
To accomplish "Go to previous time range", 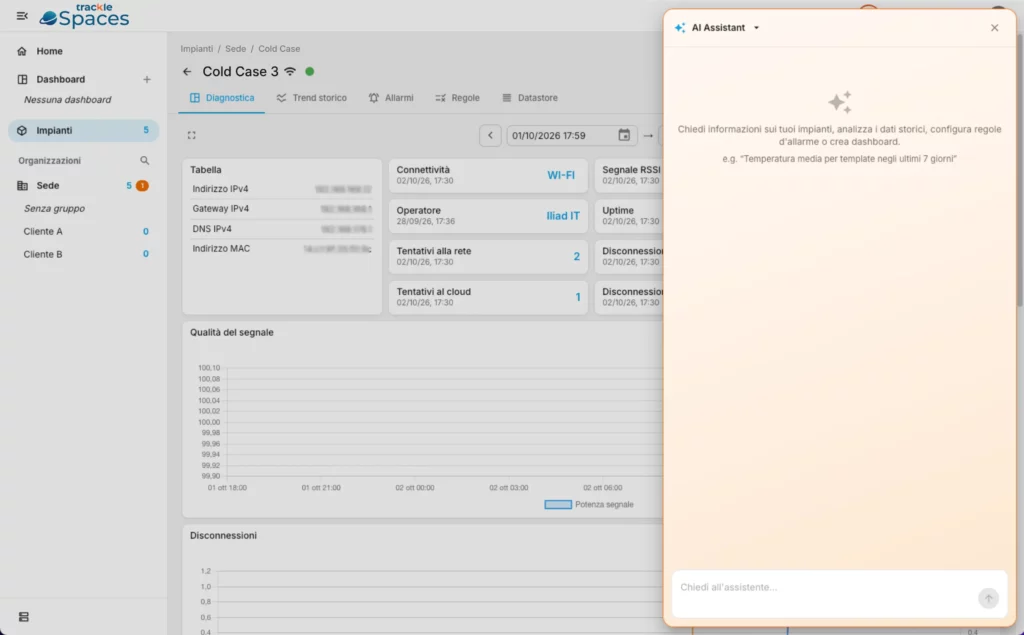I will [x=490, y=135].
